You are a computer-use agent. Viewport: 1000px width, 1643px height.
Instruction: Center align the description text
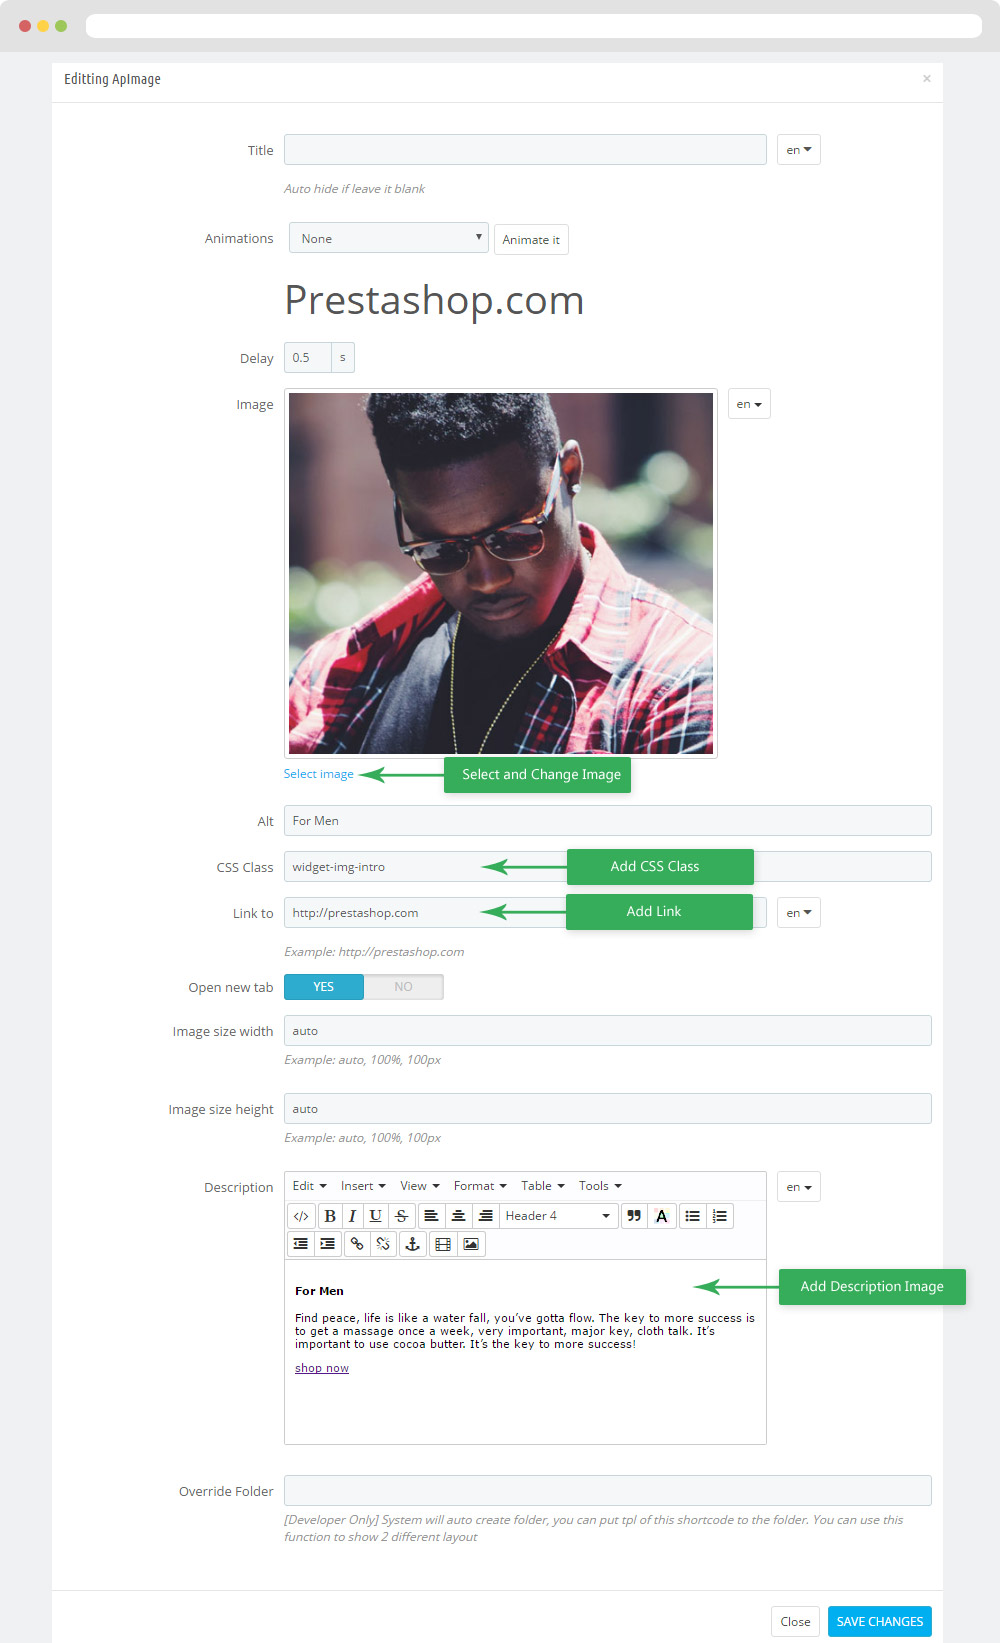tap(458, 1216)
